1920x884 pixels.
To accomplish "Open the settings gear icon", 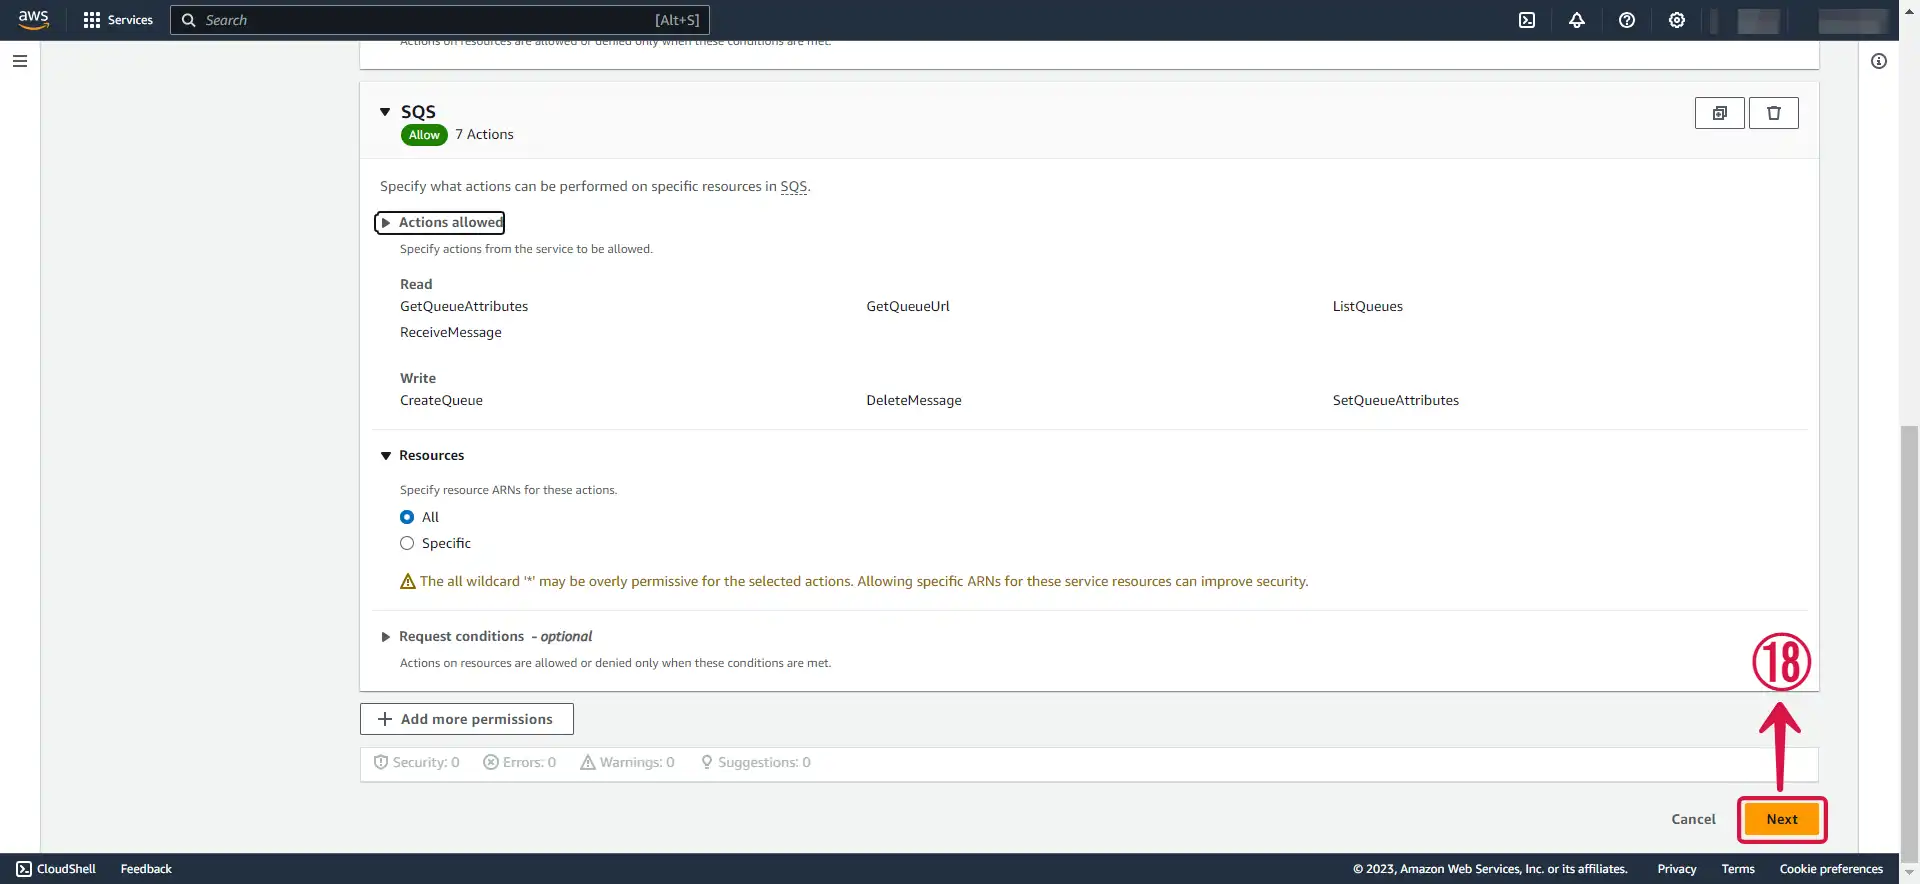I will [x=1677, y=20].
